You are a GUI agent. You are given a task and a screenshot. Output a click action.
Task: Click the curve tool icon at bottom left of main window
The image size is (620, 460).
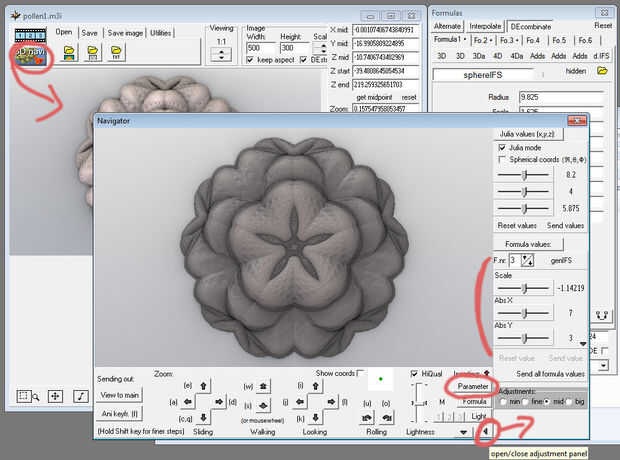click(81, 396)
